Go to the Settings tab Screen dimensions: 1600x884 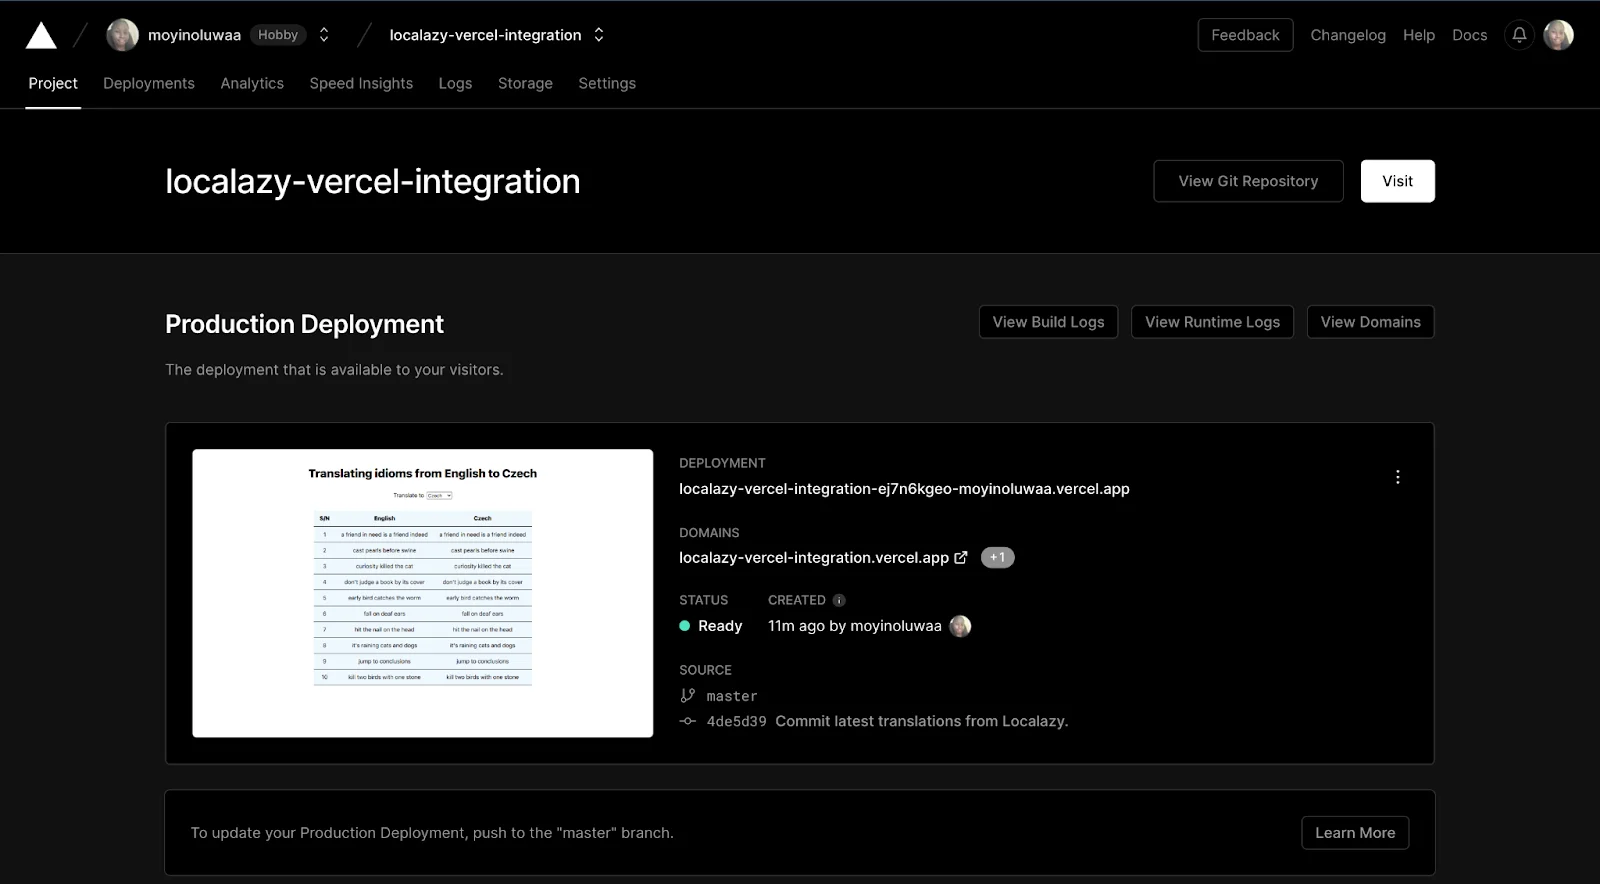click(607, 83)
